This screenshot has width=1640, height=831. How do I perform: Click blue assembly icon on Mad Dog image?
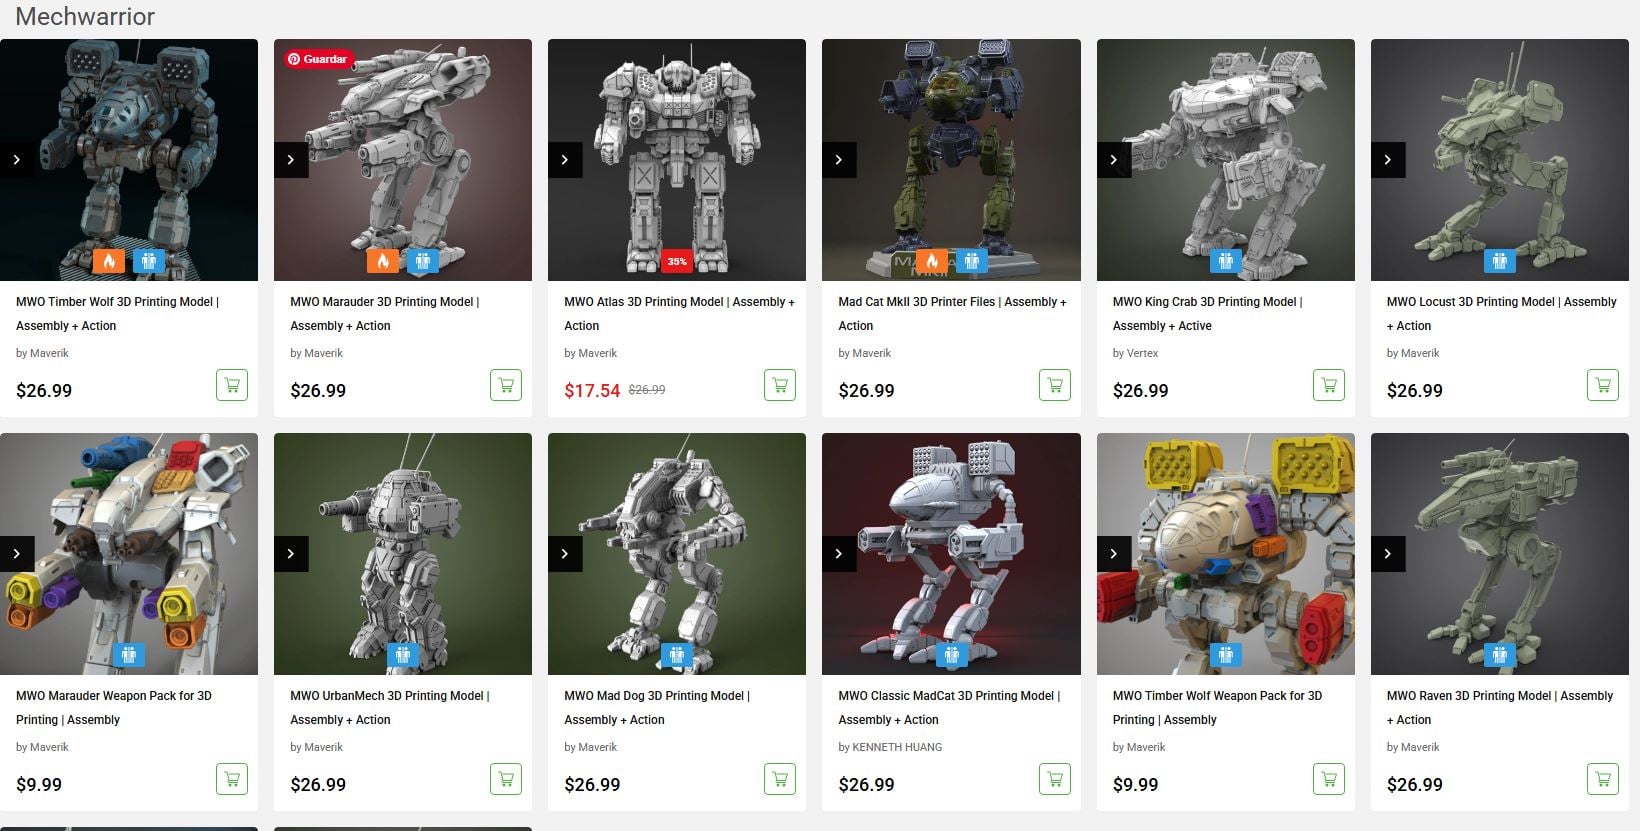677,655
